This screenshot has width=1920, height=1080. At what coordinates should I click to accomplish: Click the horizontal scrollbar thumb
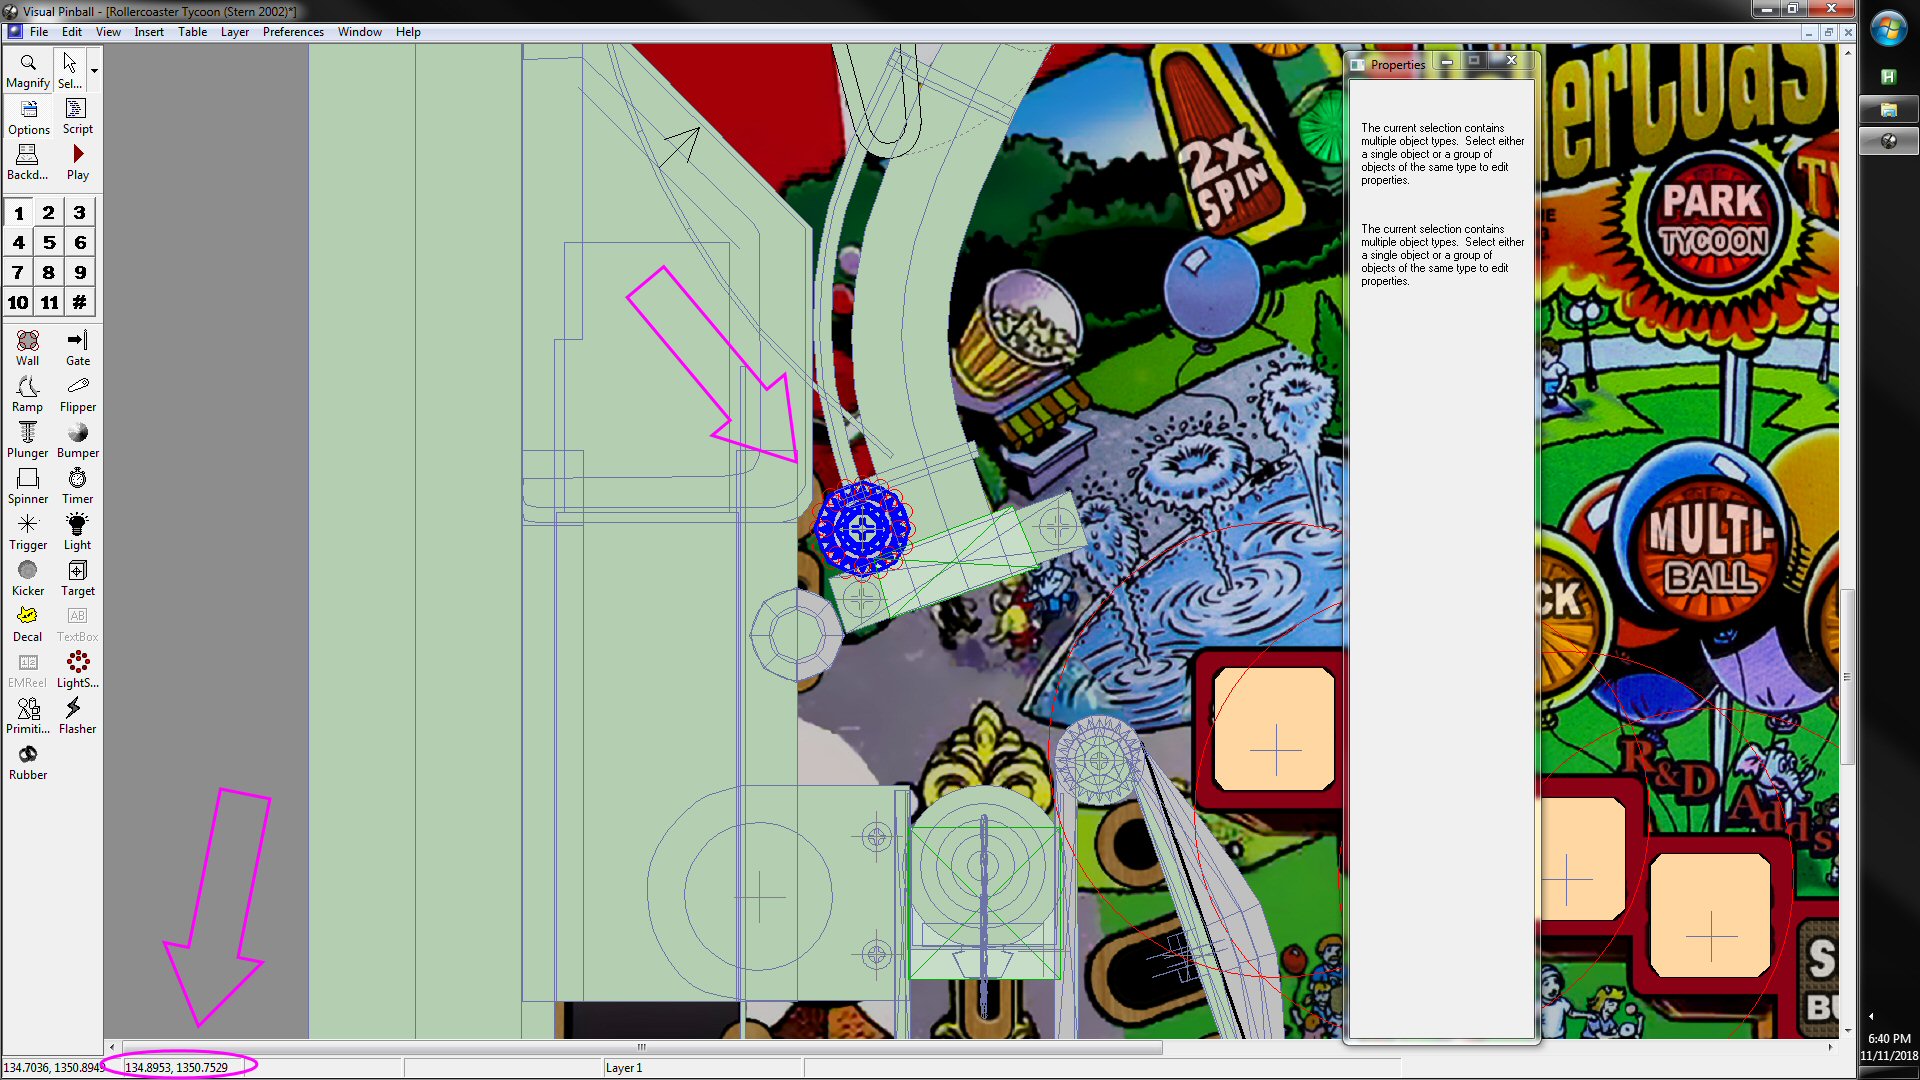point(640,1047)
